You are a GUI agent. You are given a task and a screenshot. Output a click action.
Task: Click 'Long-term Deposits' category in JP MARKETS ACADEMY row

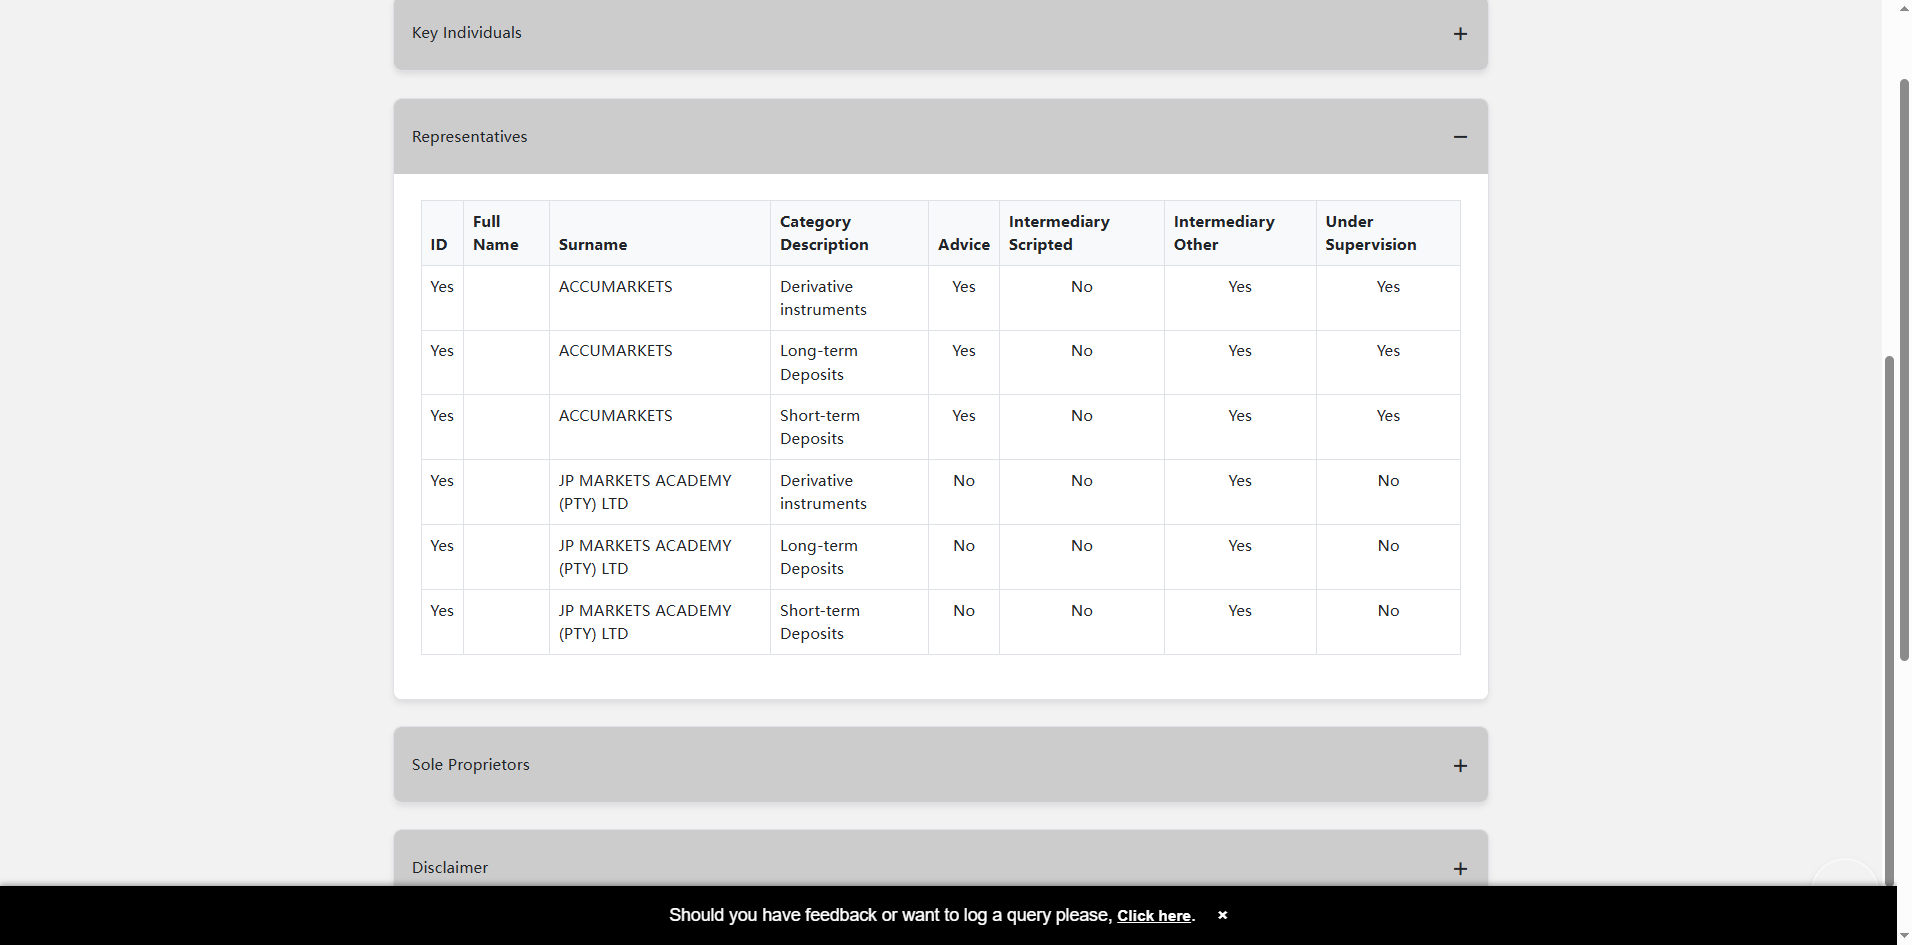click(x=819, y=557)
